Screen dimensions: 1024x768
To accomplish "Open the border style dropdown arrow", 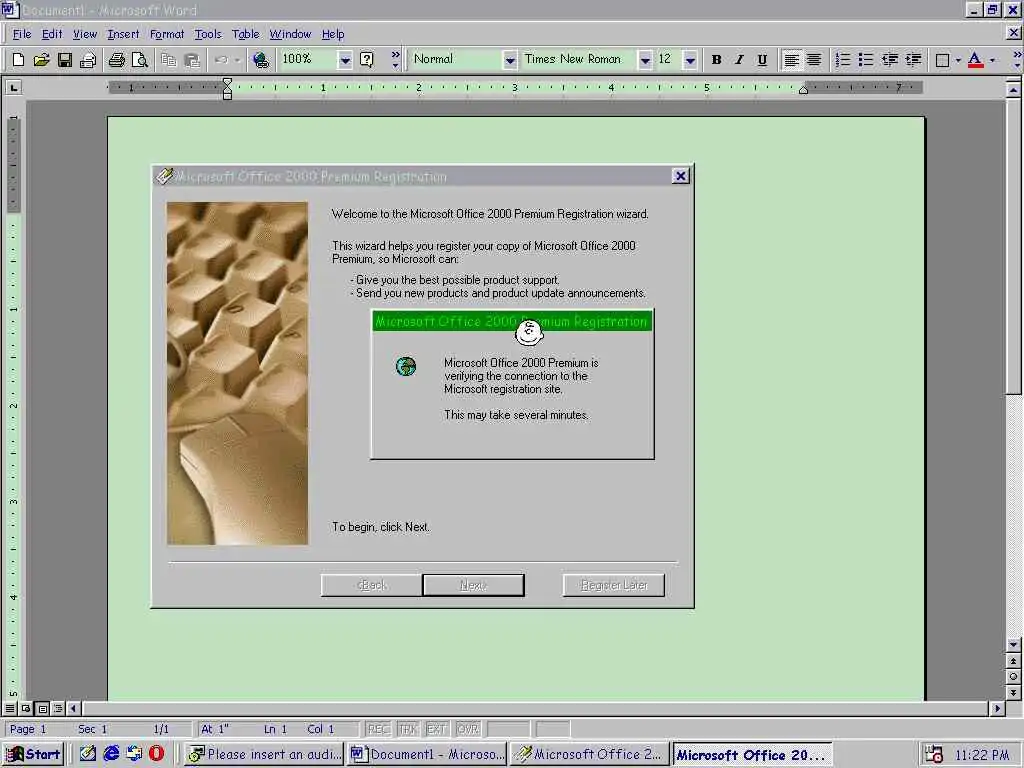I will tap(958, 60).
